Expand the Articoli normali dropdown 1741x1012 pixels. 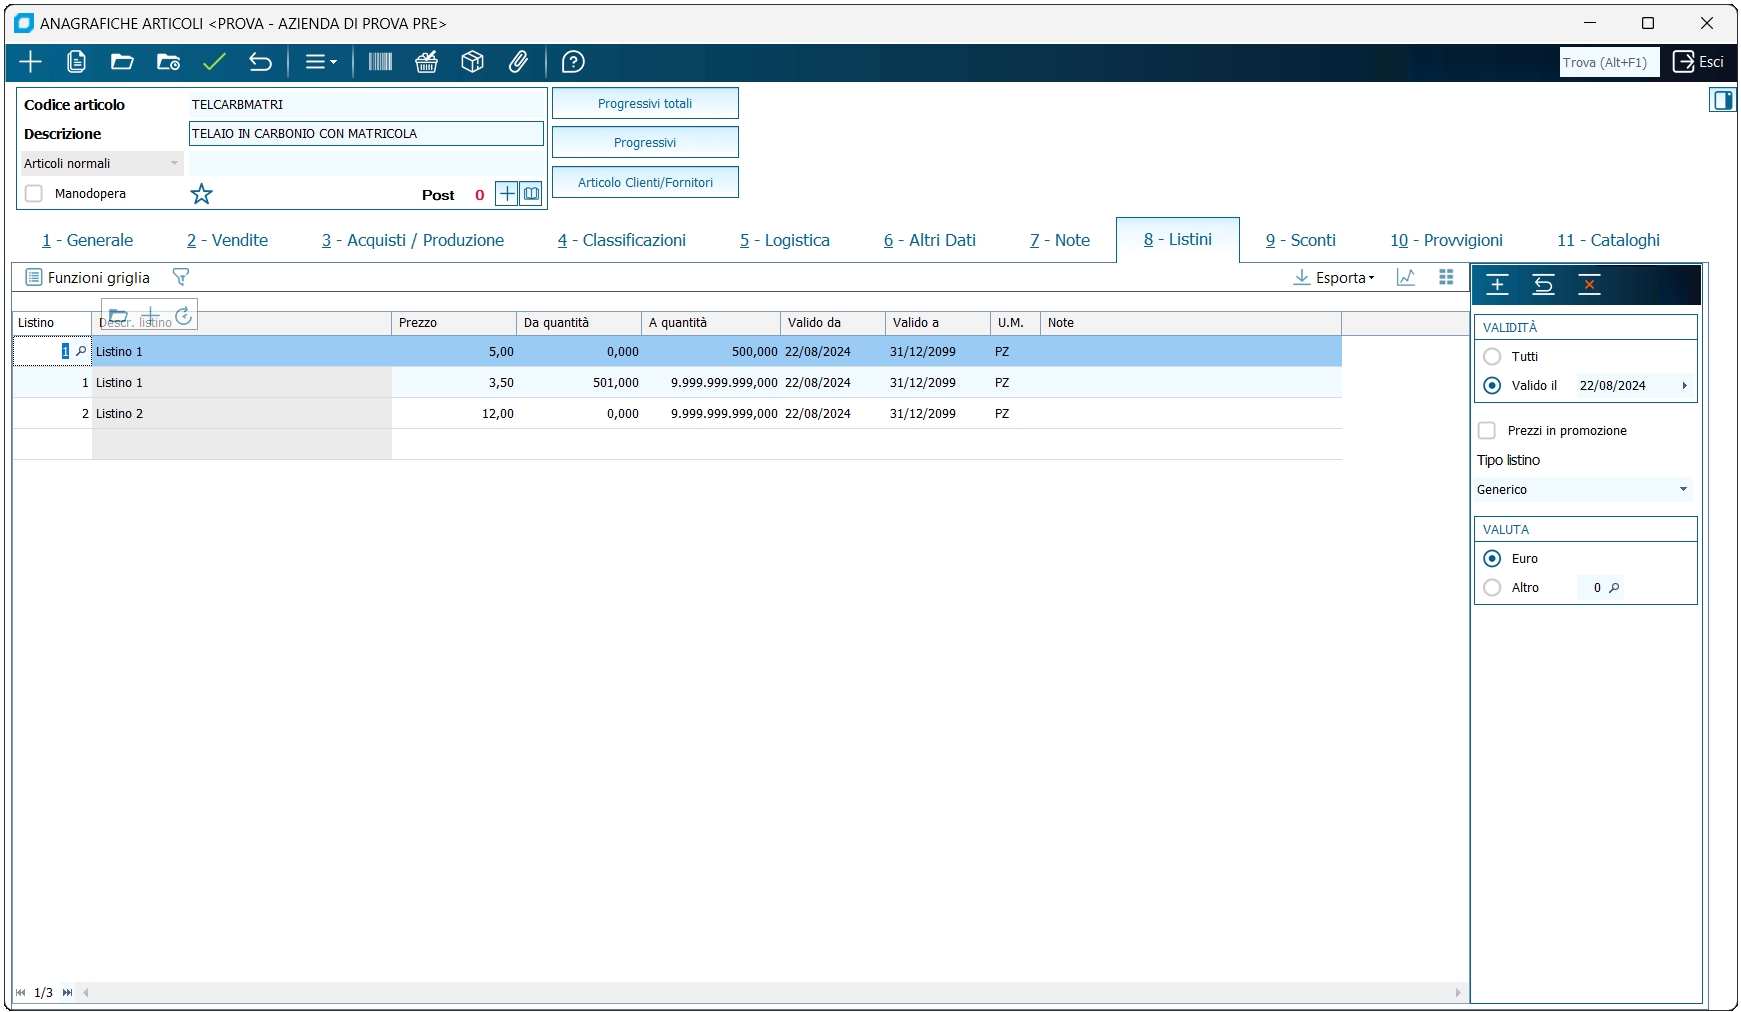(x=101, y=164)
